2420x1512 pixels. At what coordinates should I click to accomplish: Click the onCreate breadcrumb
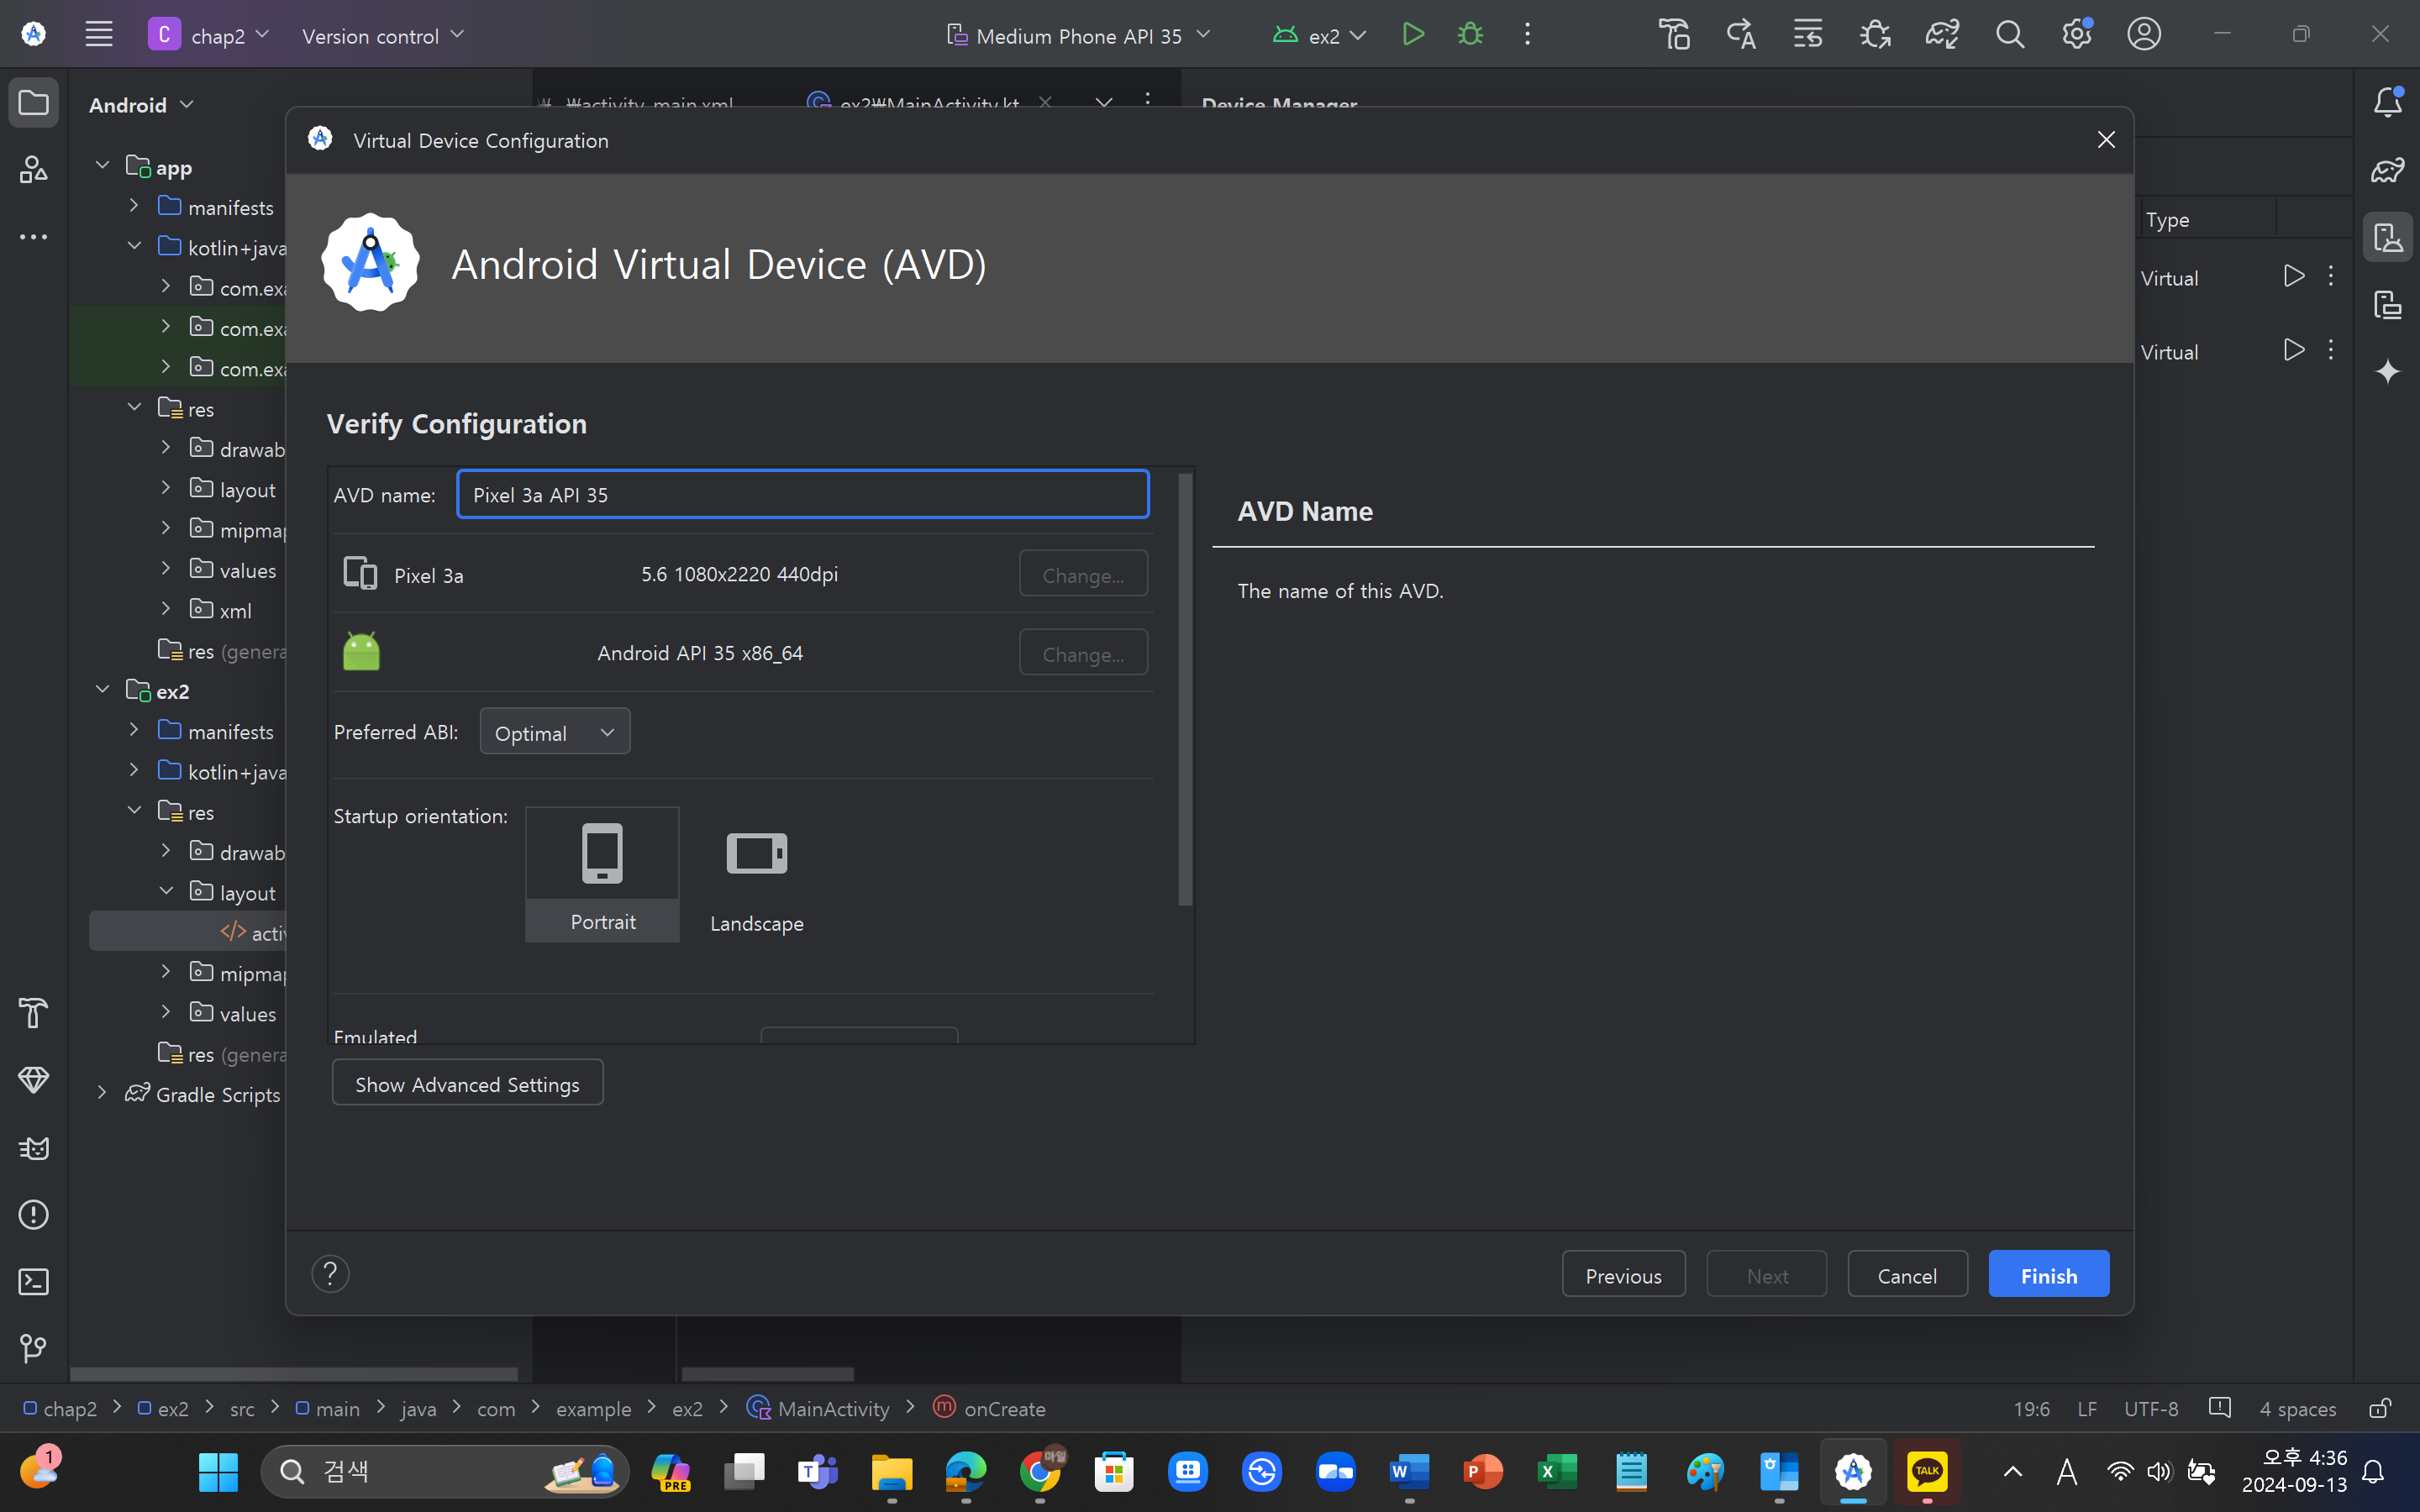990,1408
